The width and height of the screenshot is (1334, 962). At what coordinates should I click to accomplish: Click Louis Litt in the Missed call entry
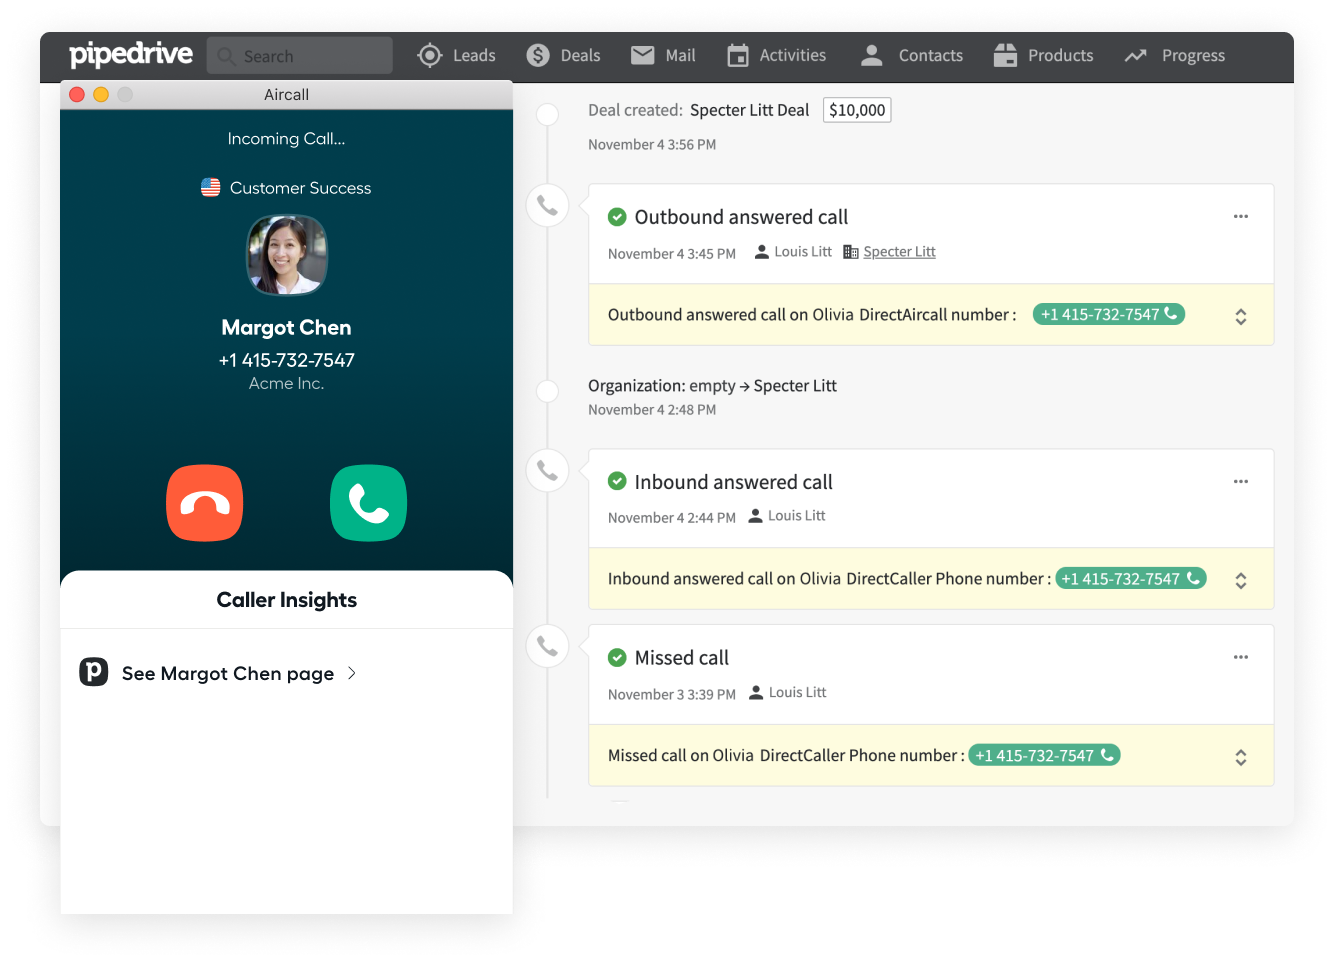pyautogui.click(x=798, y=692)
